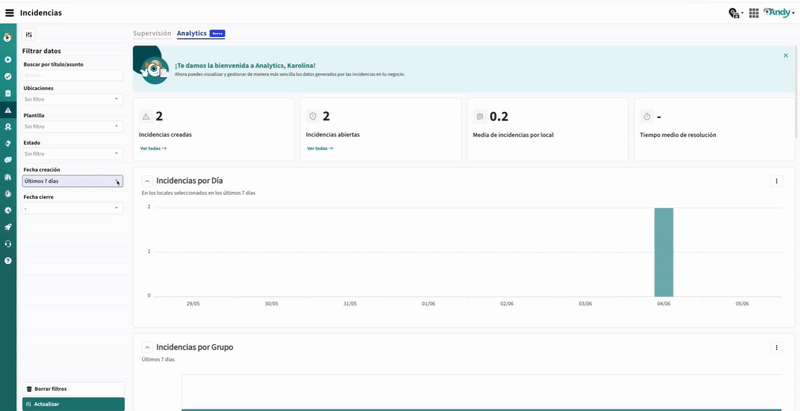Click the filter settings icon above Filtrar datos
The image size is (800, 411).
click(29, 34)
